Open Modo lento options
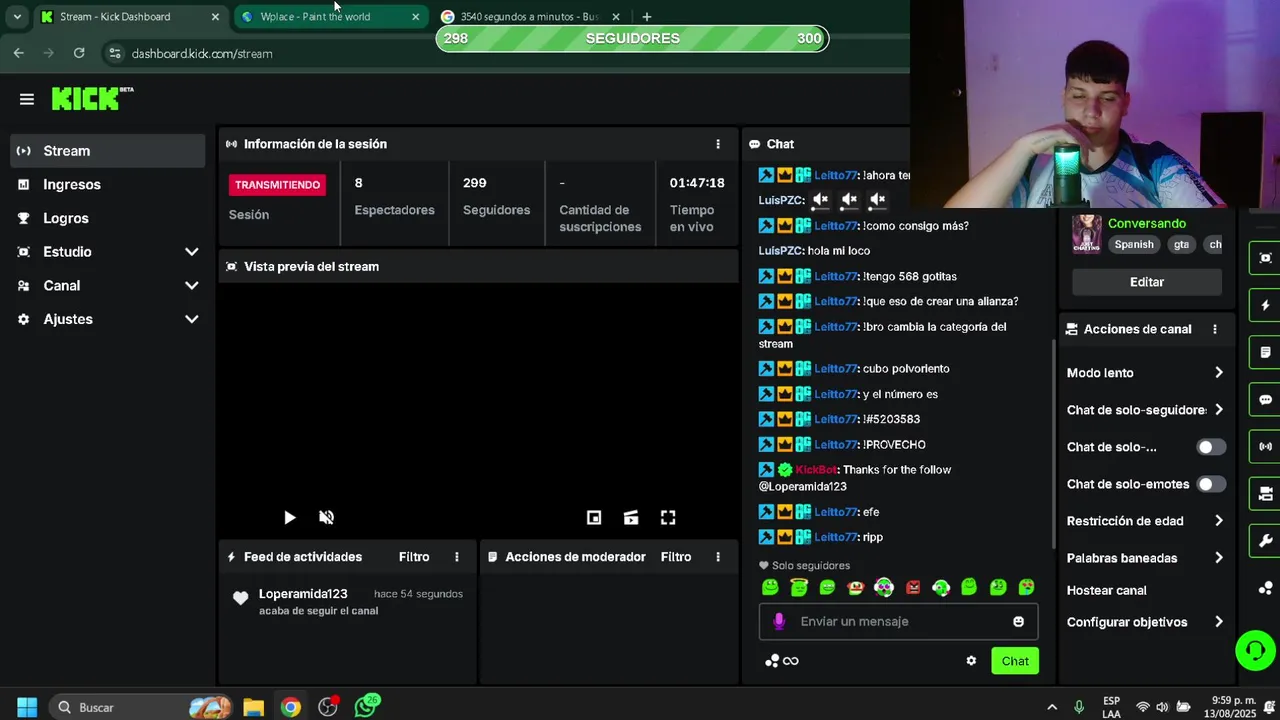The image size is (1280, 720). (1145, 373)
